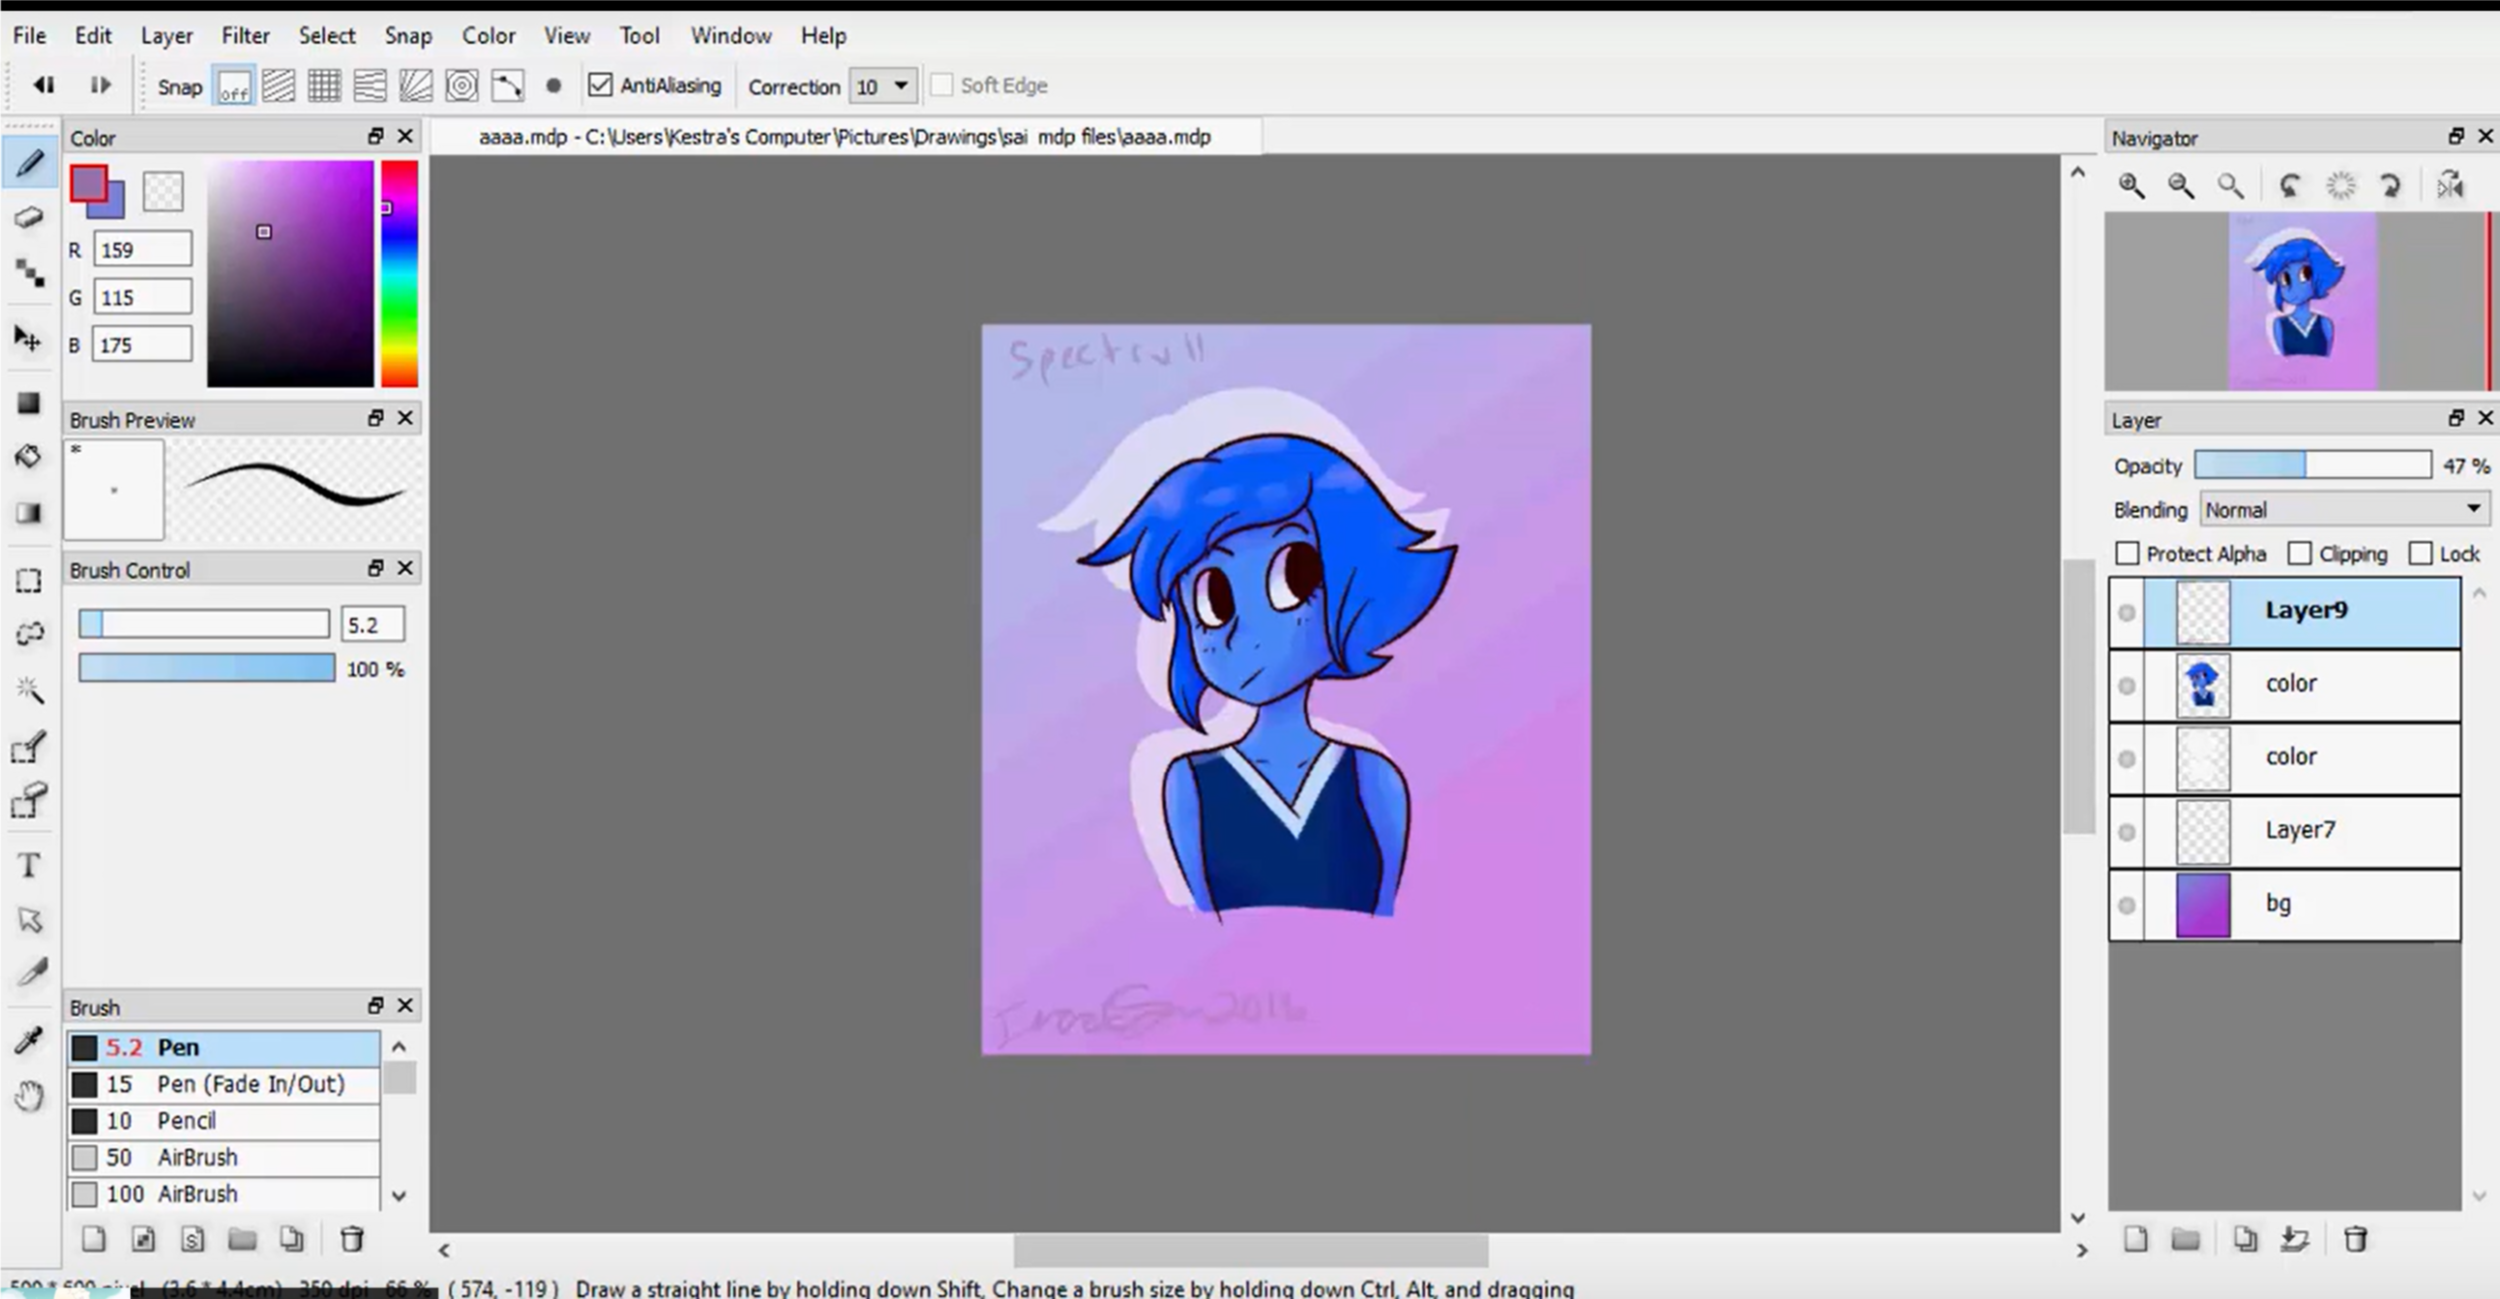Rotate canvas right in Navigator

2391,186
